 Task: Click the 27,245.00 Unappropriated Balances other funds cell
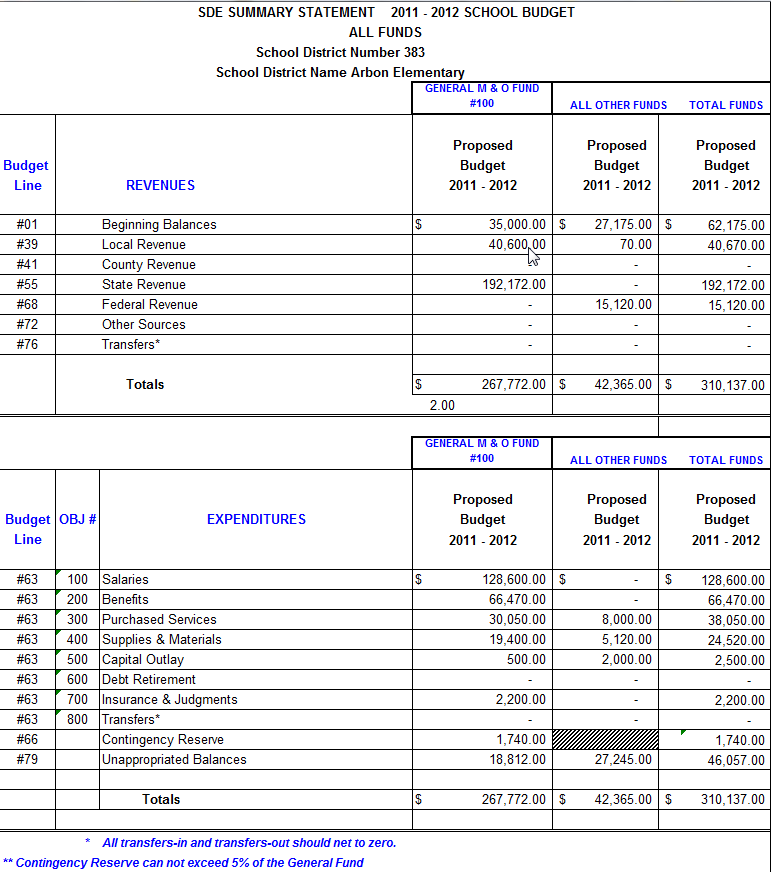click(605, 760)
